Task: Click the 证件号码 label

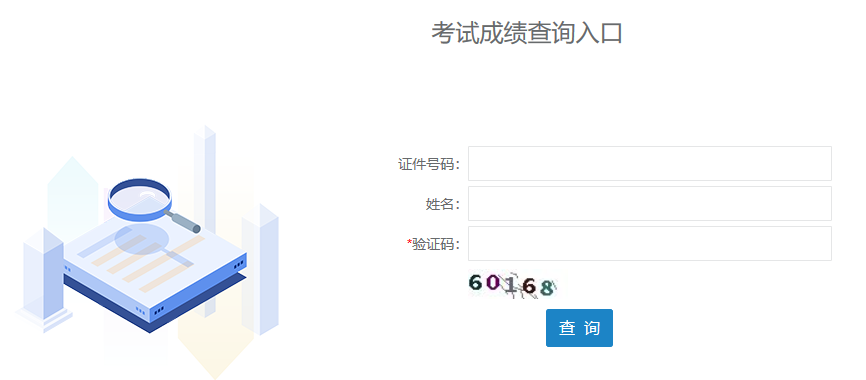Action: coord(429,164)
